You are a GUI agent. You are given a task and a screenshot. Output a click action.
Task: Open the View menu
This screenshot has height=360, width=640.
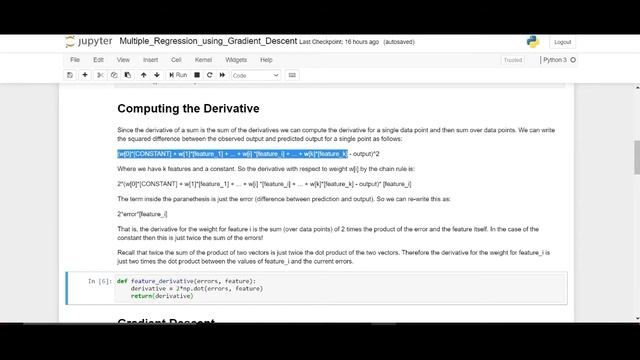click(x=123, y=60)
